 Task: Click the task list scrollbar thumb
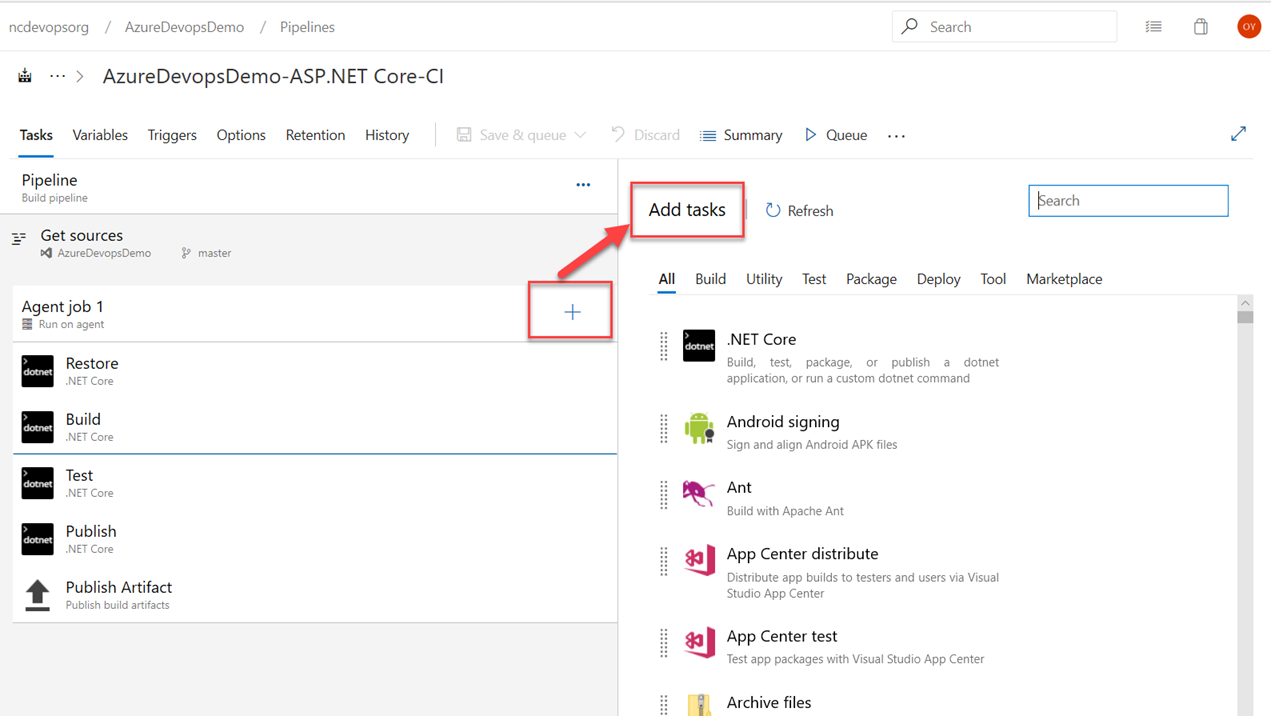click(1245, 317)
